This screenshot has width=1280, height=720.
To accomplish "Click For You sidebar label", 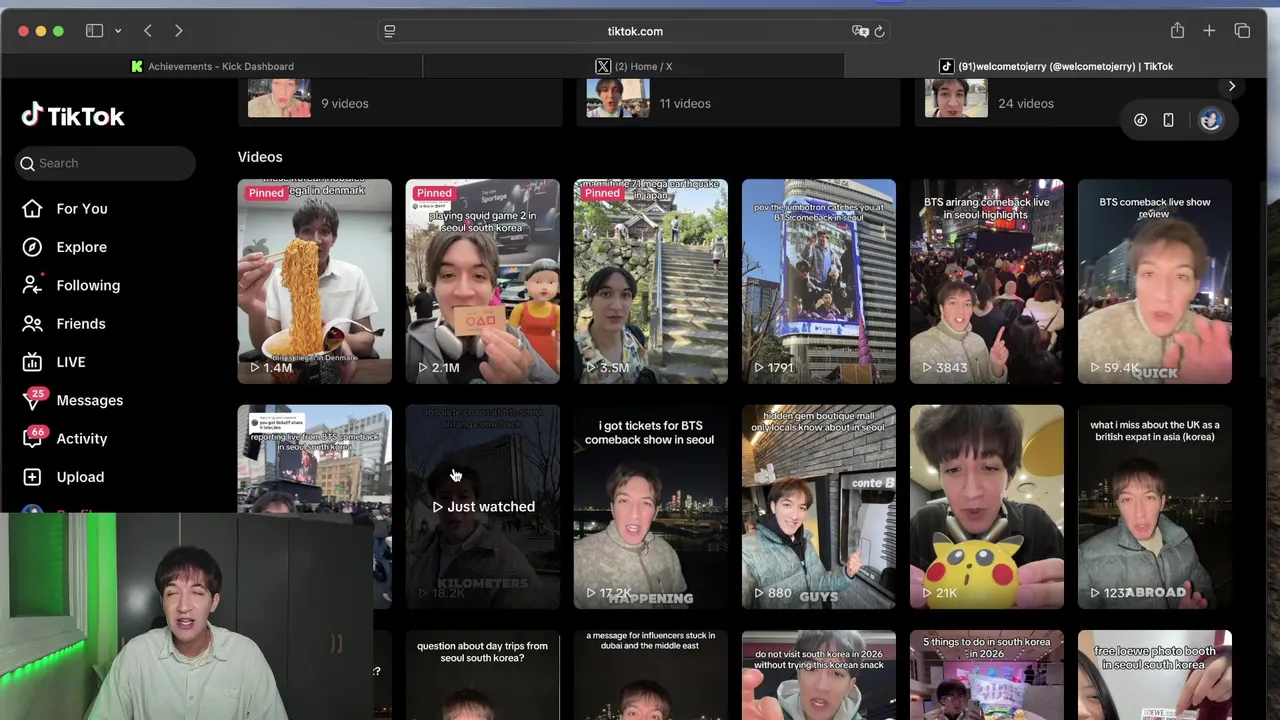I will click(82, 208).
